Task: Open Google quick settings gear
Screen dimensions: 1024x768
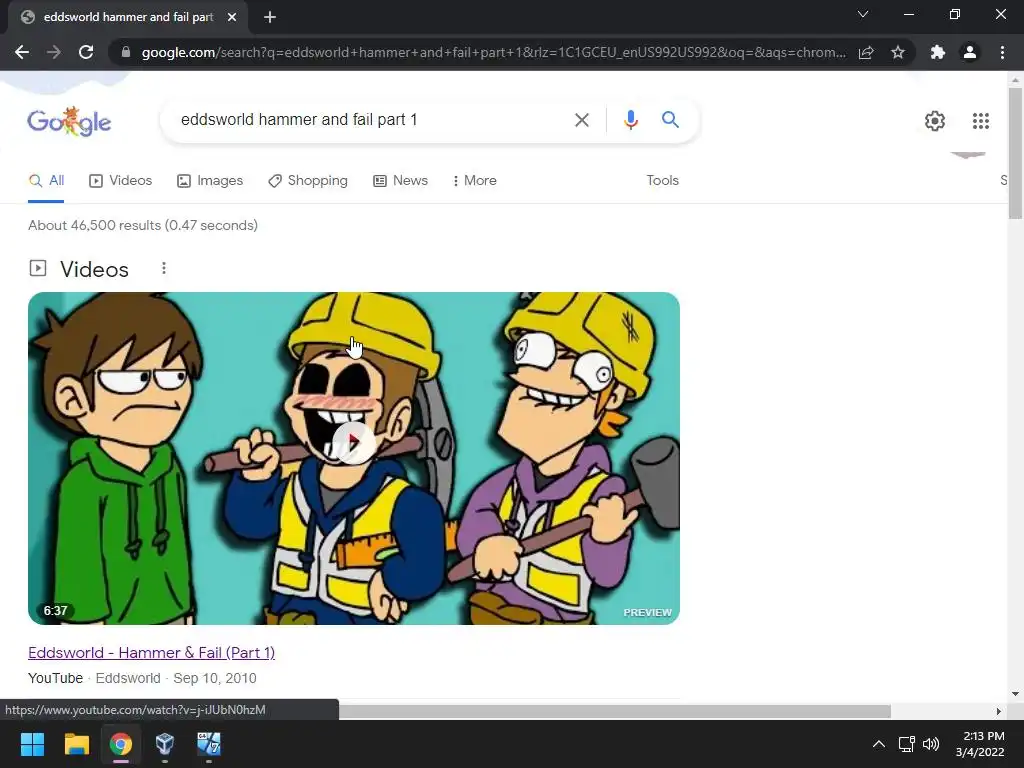Action: coord(935,121)
